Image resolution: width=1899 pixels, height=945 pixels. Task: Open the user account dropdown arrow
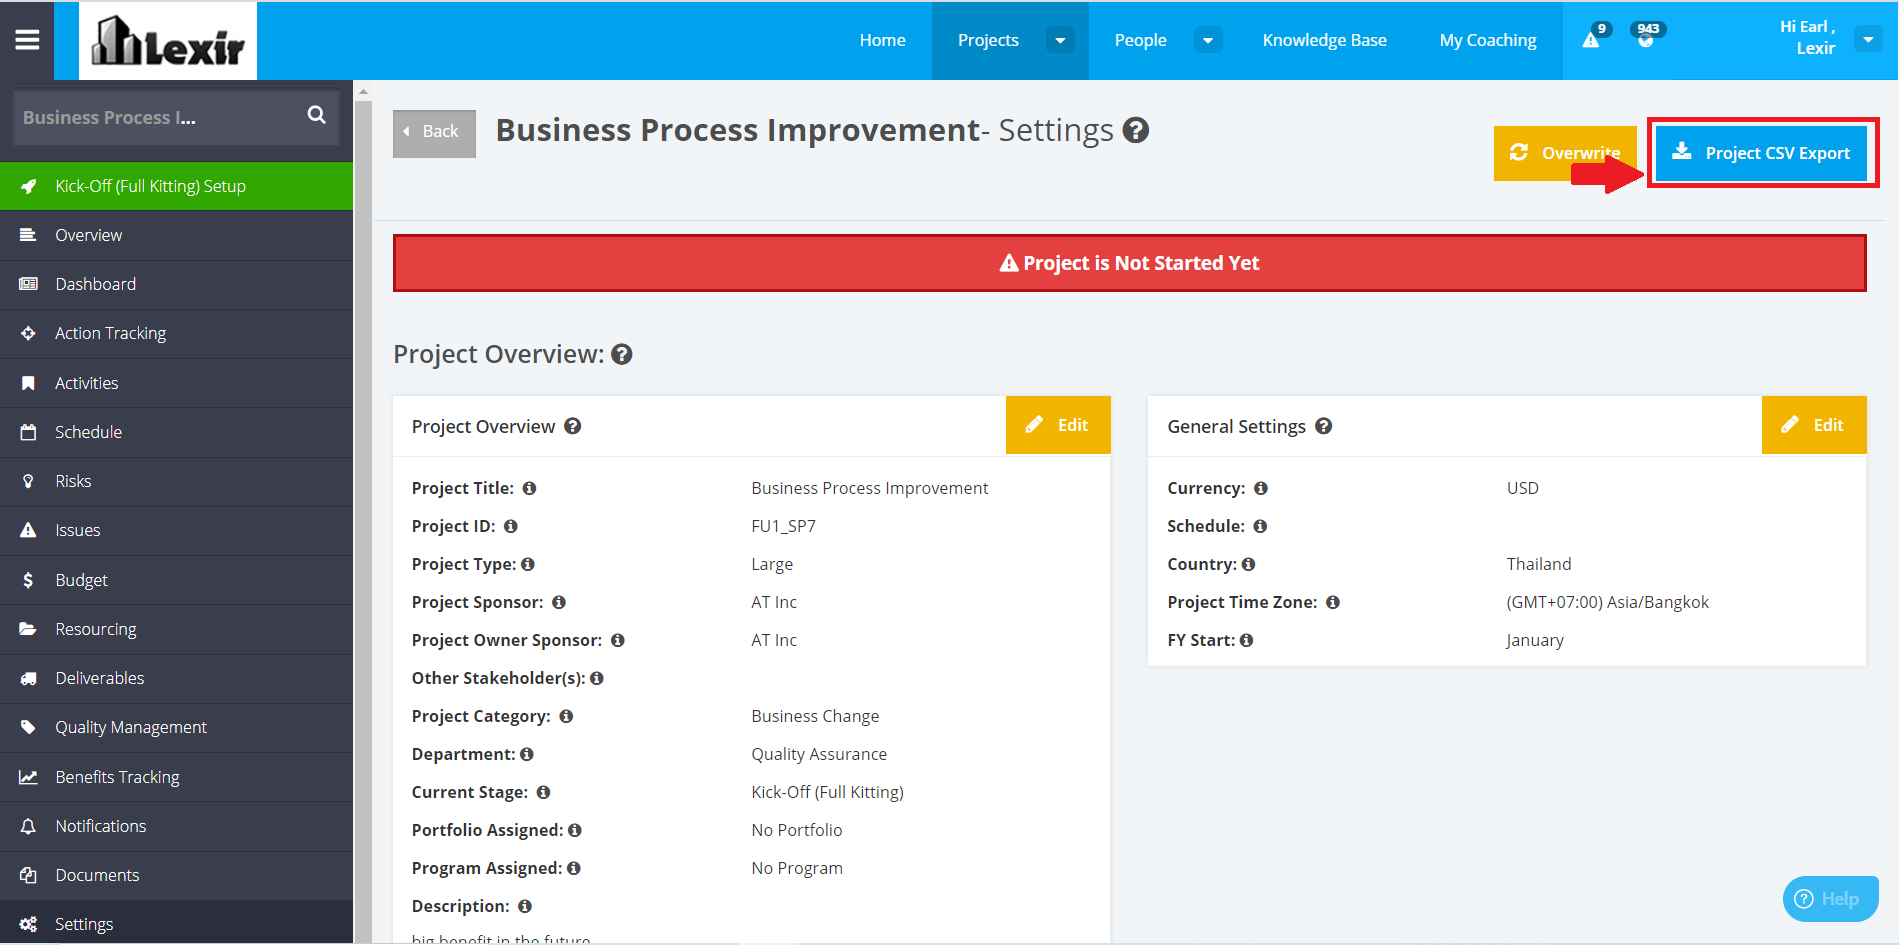tap(1868, 39)
